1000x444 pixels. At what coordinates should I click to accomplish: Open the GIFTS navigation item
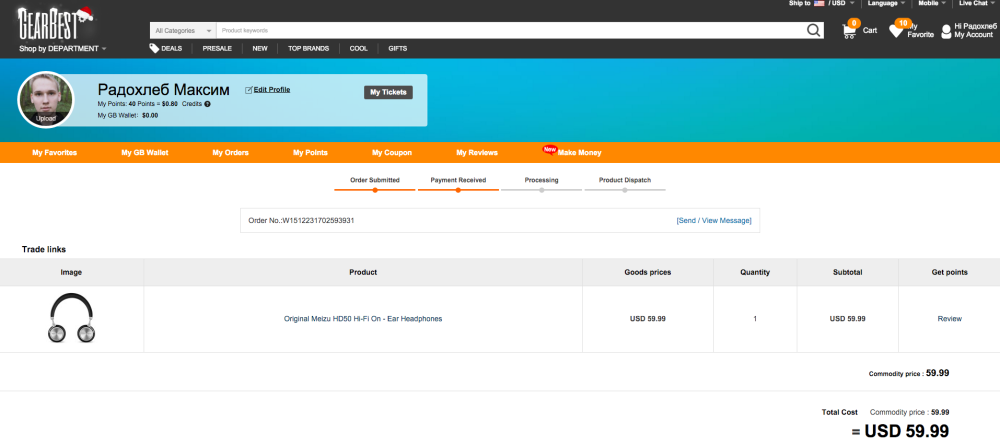click(397, 48)
